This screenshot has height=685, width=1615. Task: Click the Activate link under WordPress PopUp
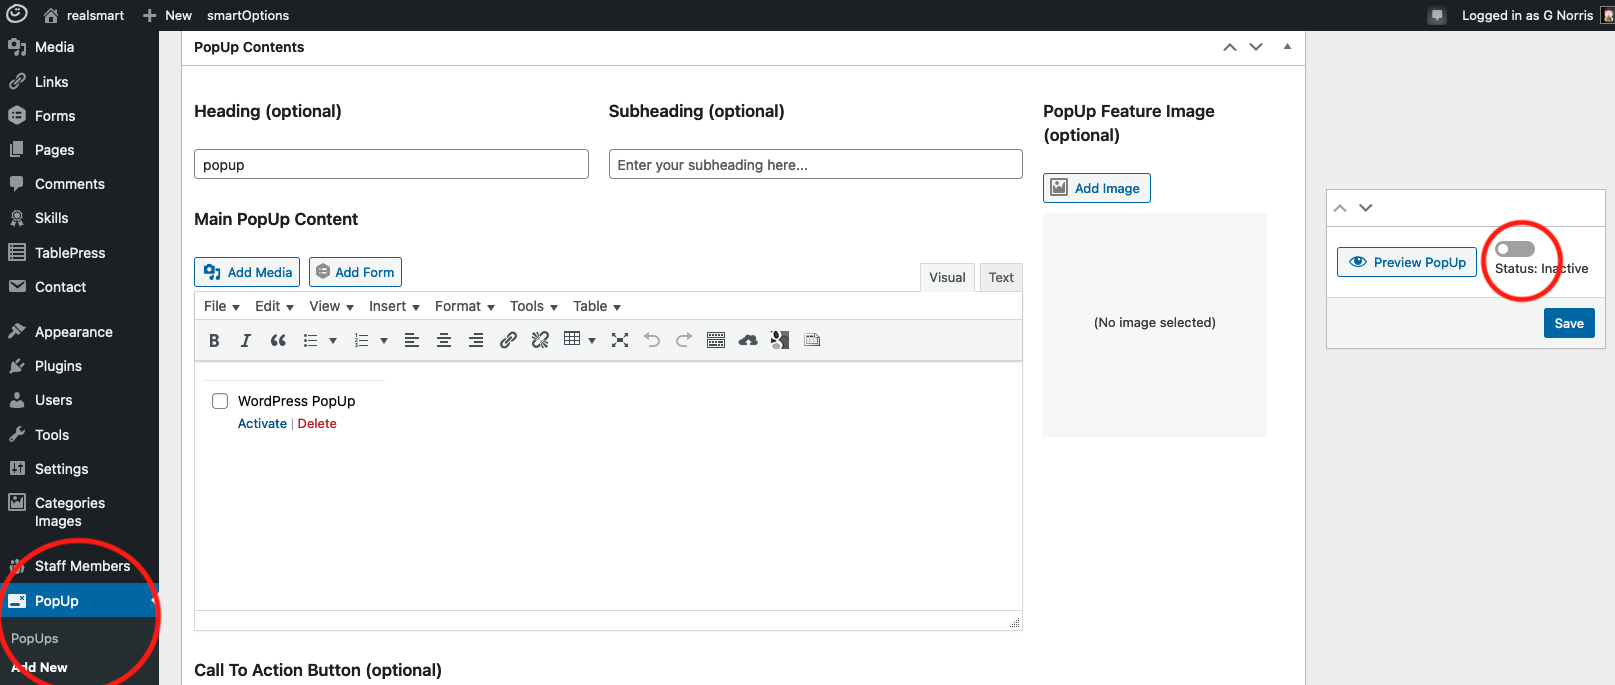(x=262, y=424)
